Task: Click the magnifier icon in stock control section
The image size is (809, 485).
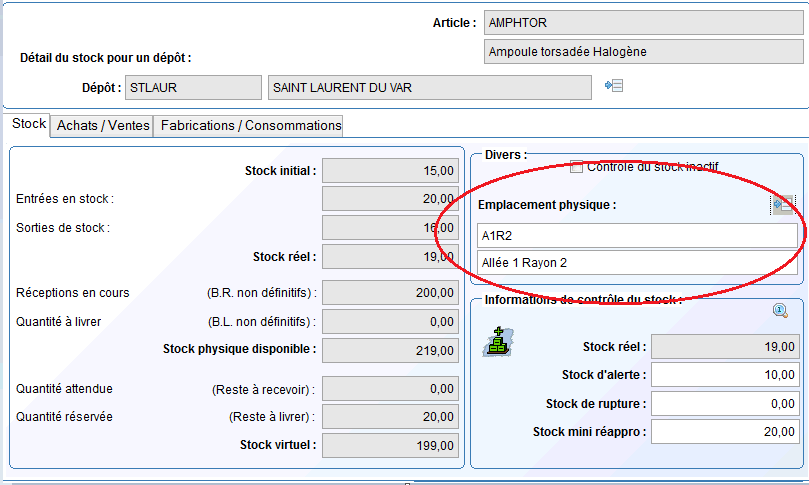Action: (x=780, y=311)
